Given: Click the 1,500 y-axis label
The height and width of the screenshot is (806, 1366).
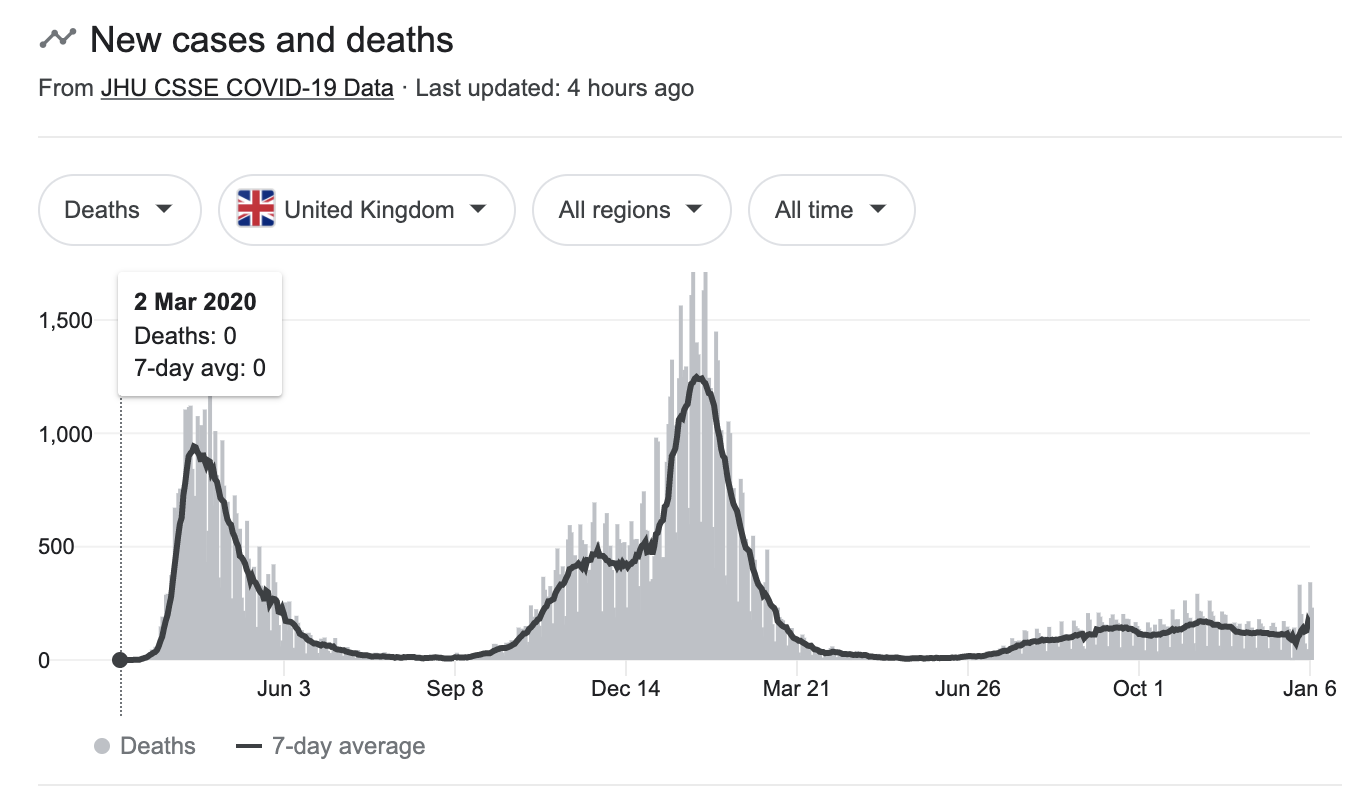Looking at the screenshot, I should 67,321.
